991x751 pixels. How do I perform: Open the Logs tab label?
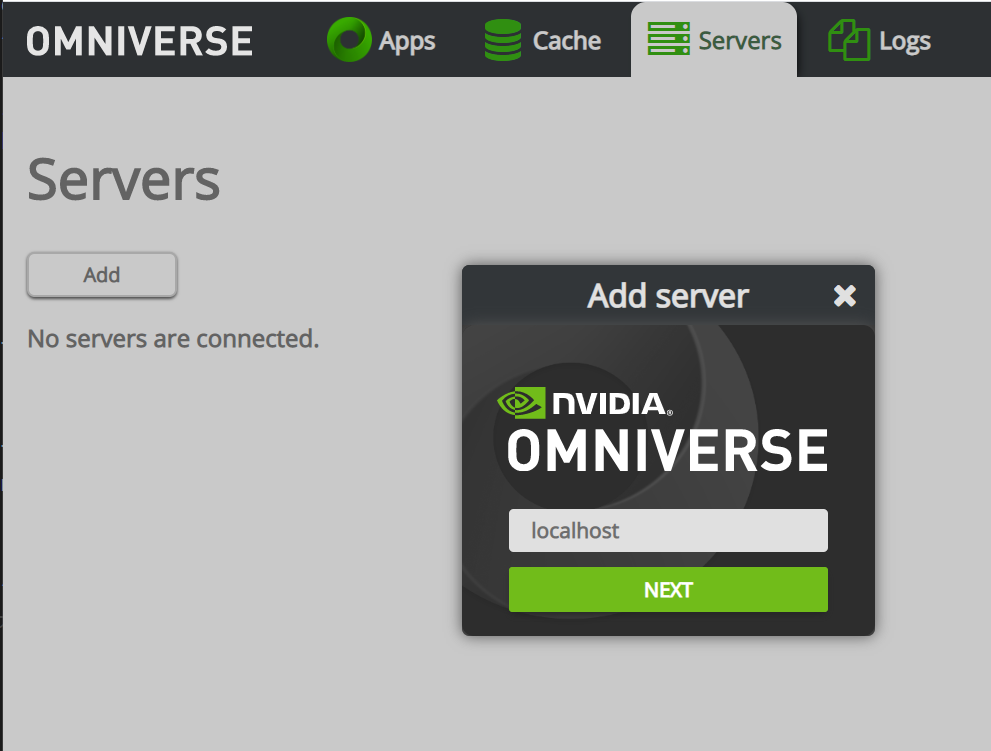point(905,42)
